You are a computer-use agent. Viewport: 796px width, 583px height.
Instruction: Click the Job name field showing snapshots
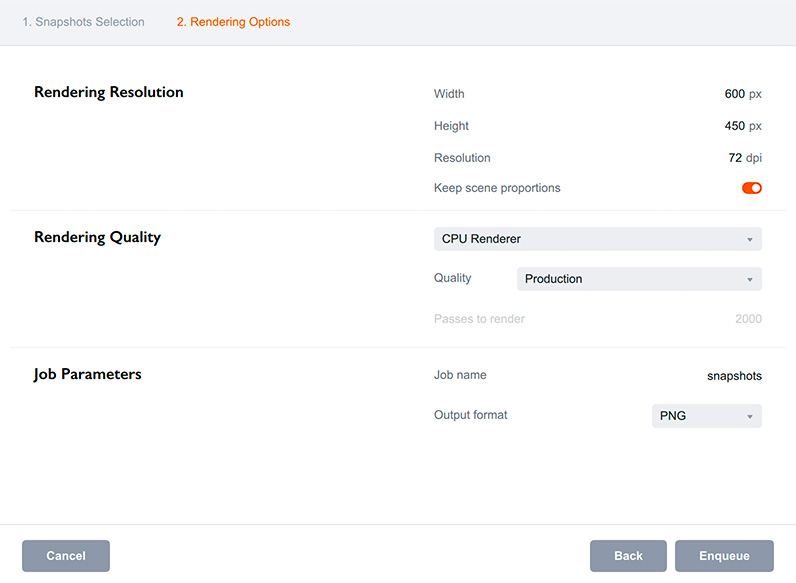click(734, 376)
